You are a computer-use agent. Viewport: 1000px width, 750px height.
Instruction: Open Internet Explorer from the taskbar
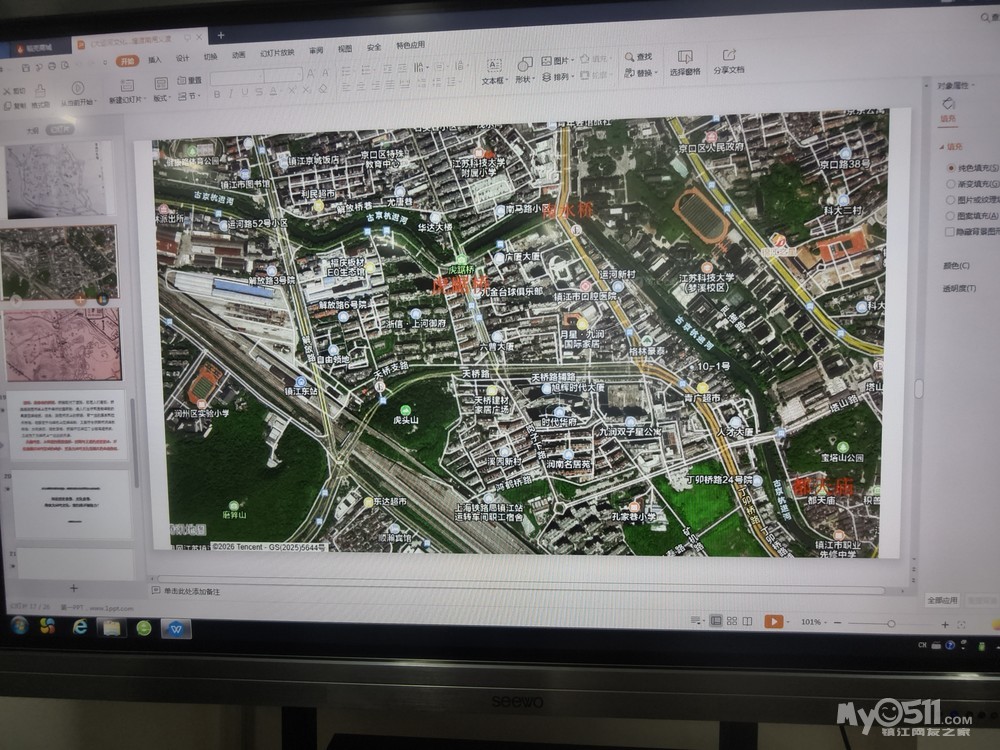[80, 627]
